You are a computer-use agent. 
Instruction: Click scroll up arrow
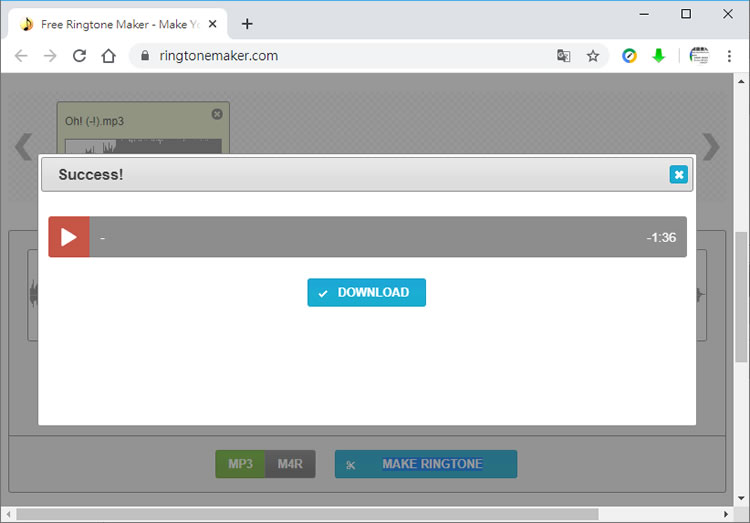741,81
